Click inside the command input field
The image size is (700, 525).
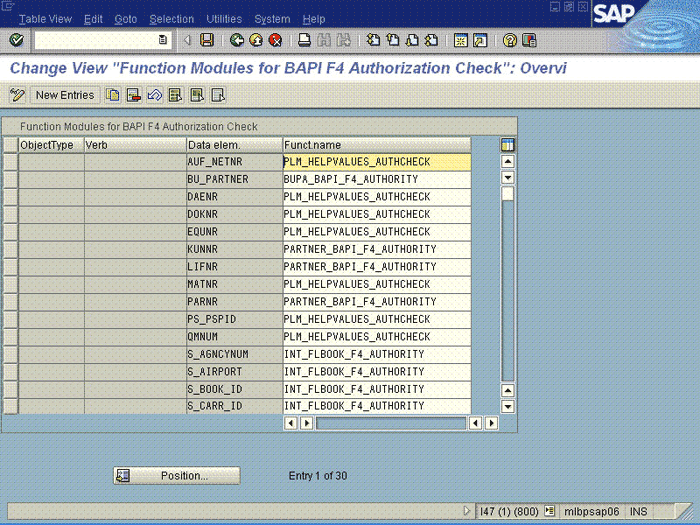96,40
